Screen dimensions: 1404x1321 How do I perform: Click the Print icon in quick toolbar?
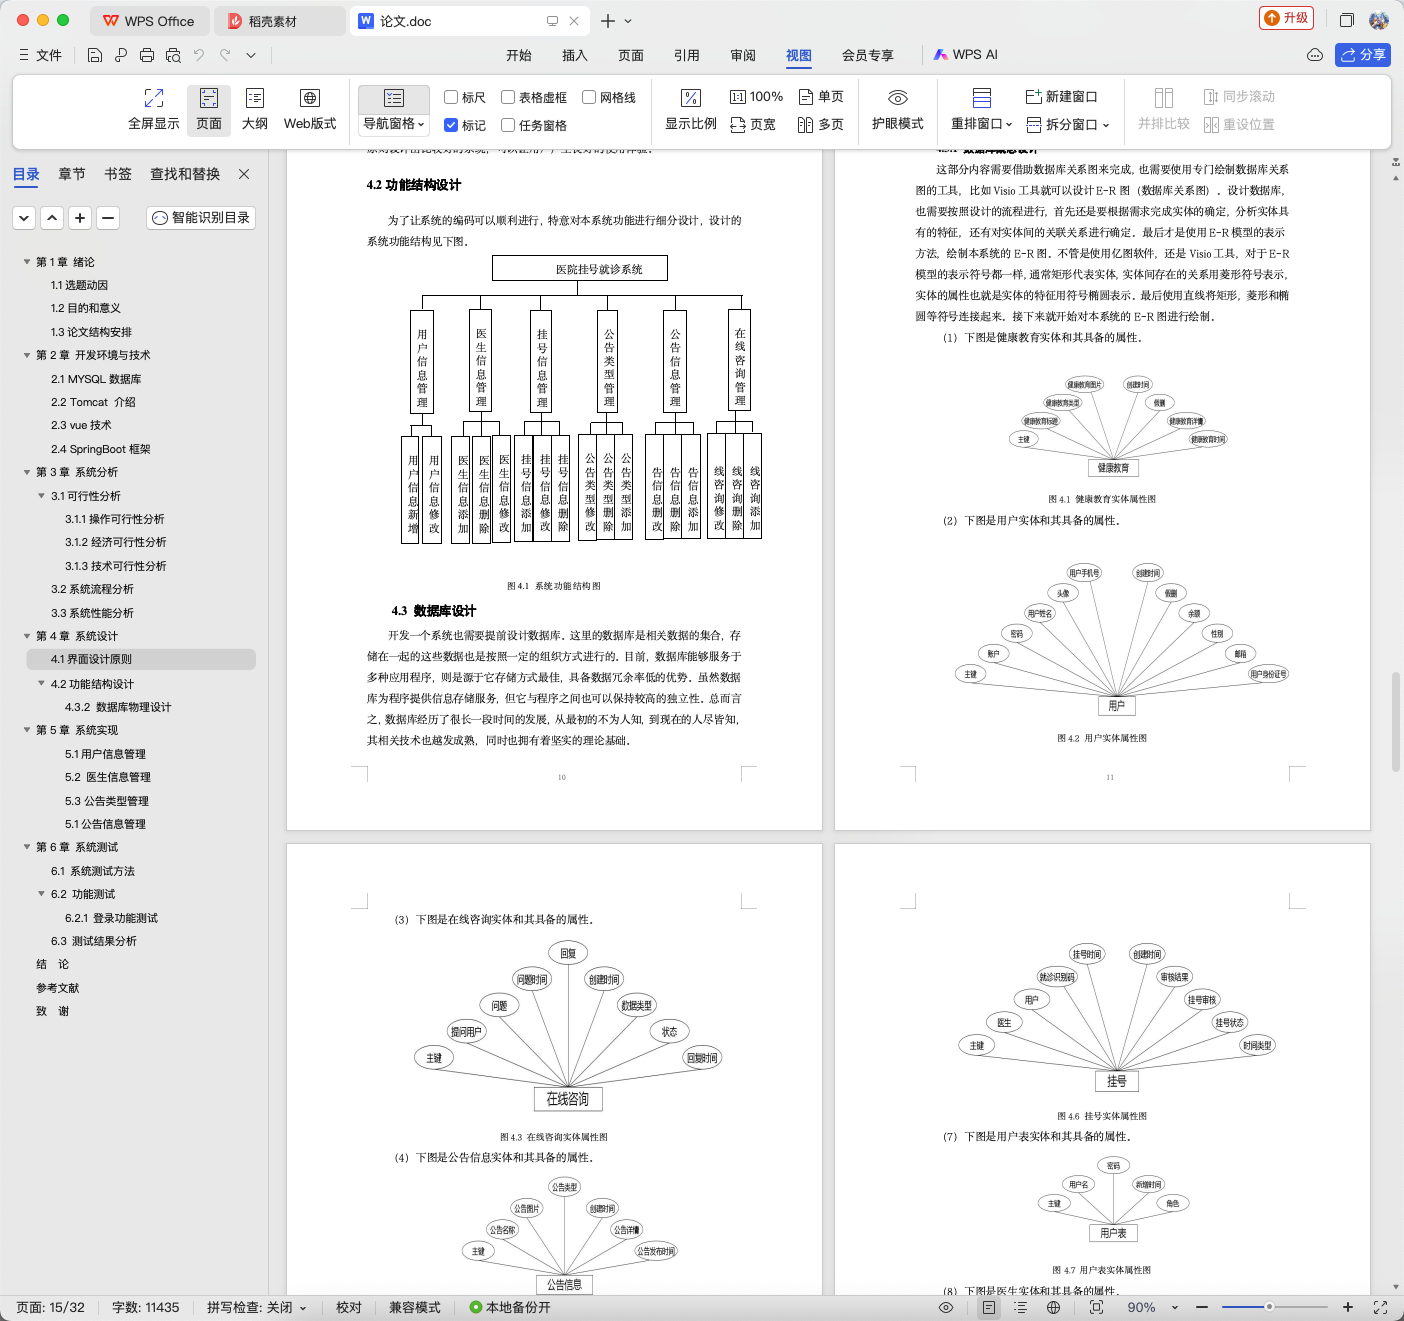147,55
